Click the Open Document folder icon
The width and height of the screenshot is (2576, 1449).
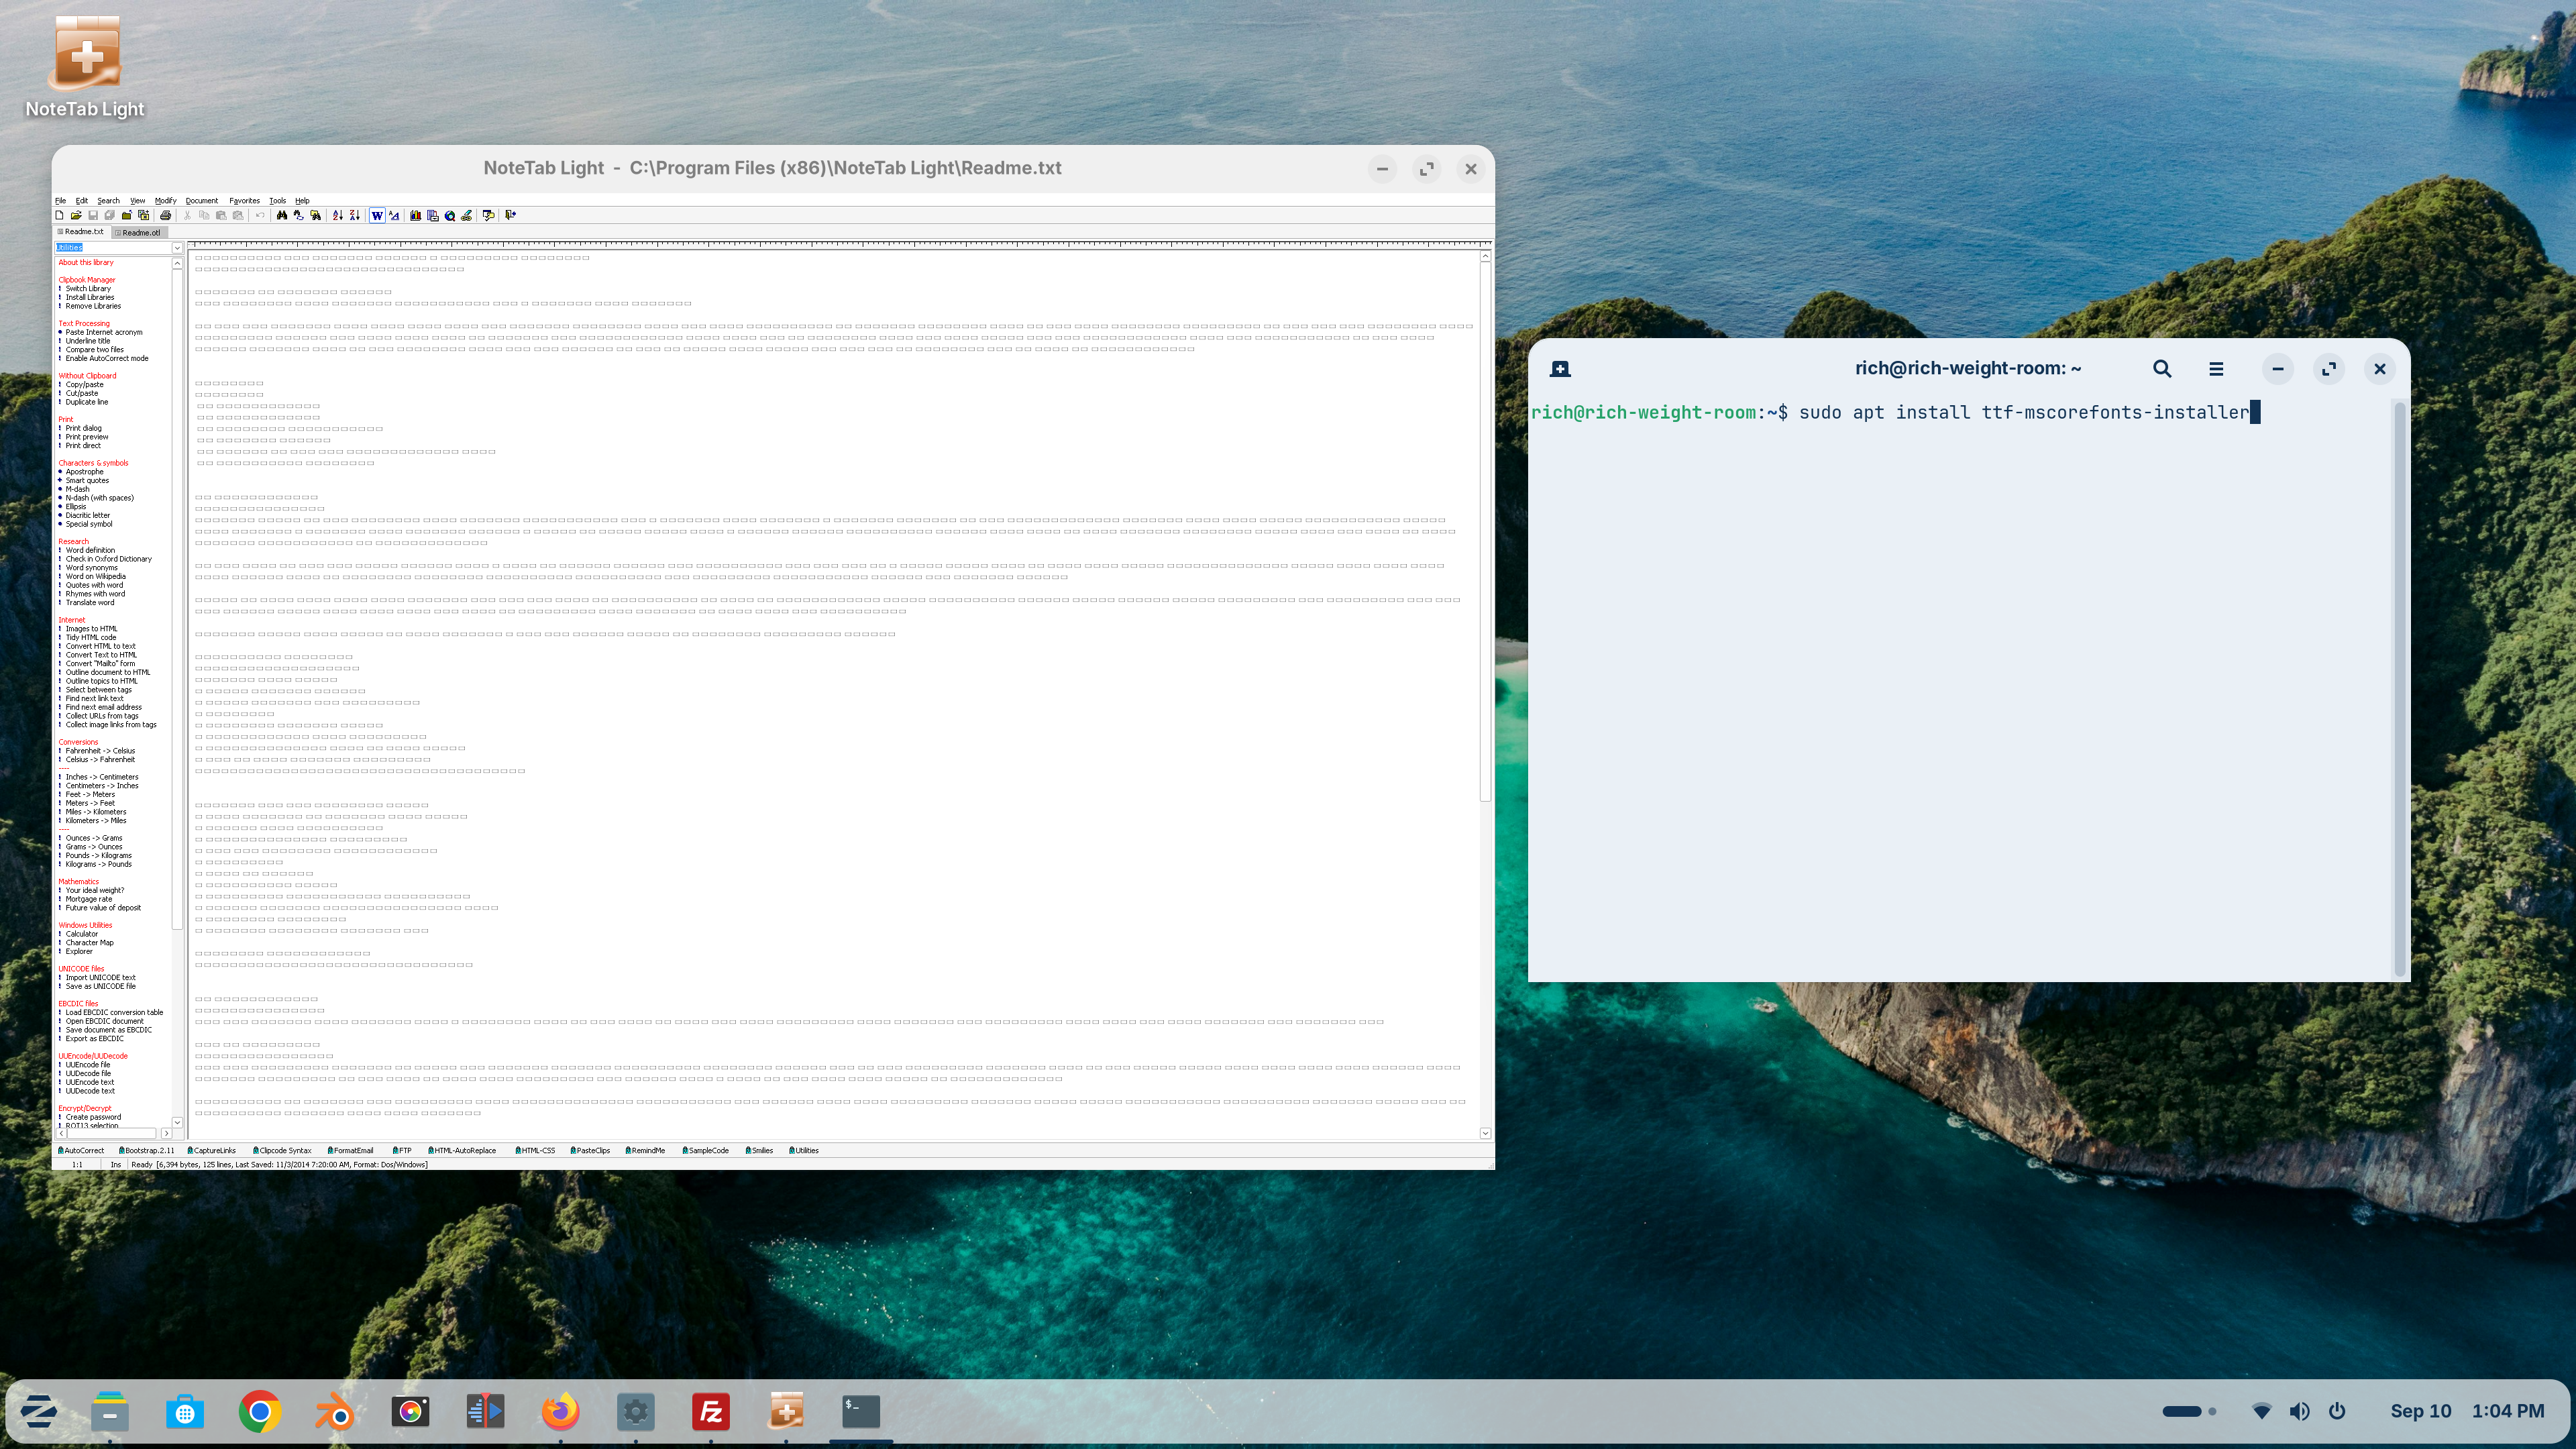[x=76, y=215]
